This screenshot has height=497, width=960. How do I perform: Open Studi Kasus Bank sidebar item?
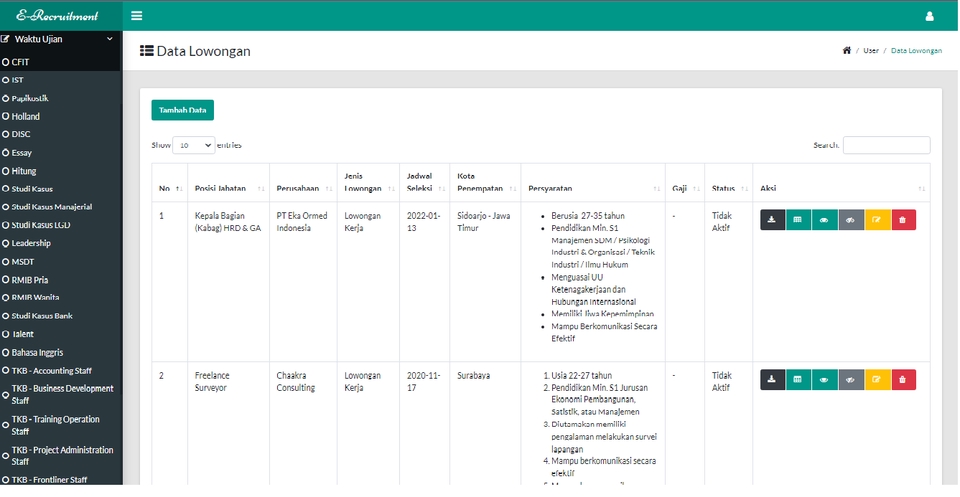pyautogui.click(x=61, y=316)
